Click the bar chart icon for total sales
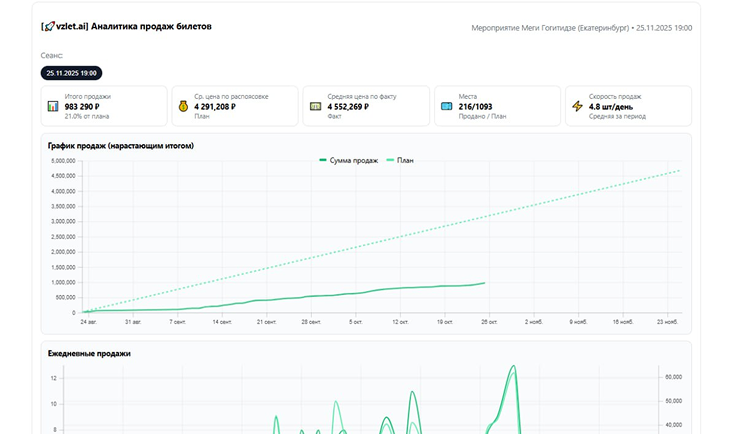This screenshot has width=739, height=434. [52, 105]
